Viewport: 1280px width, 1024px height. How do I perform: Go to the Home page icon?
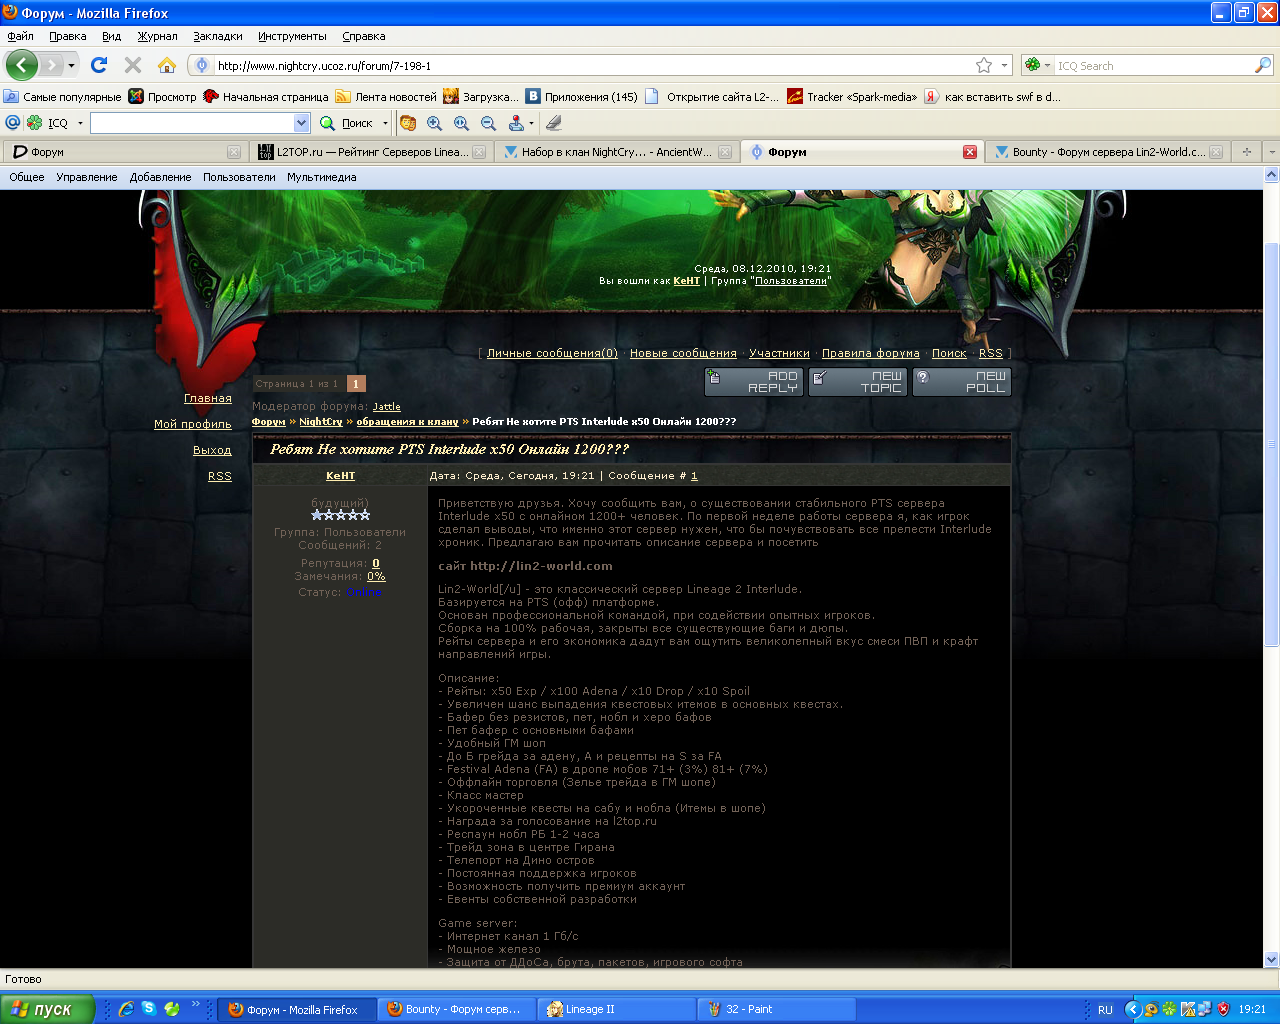tap(167, 65)
